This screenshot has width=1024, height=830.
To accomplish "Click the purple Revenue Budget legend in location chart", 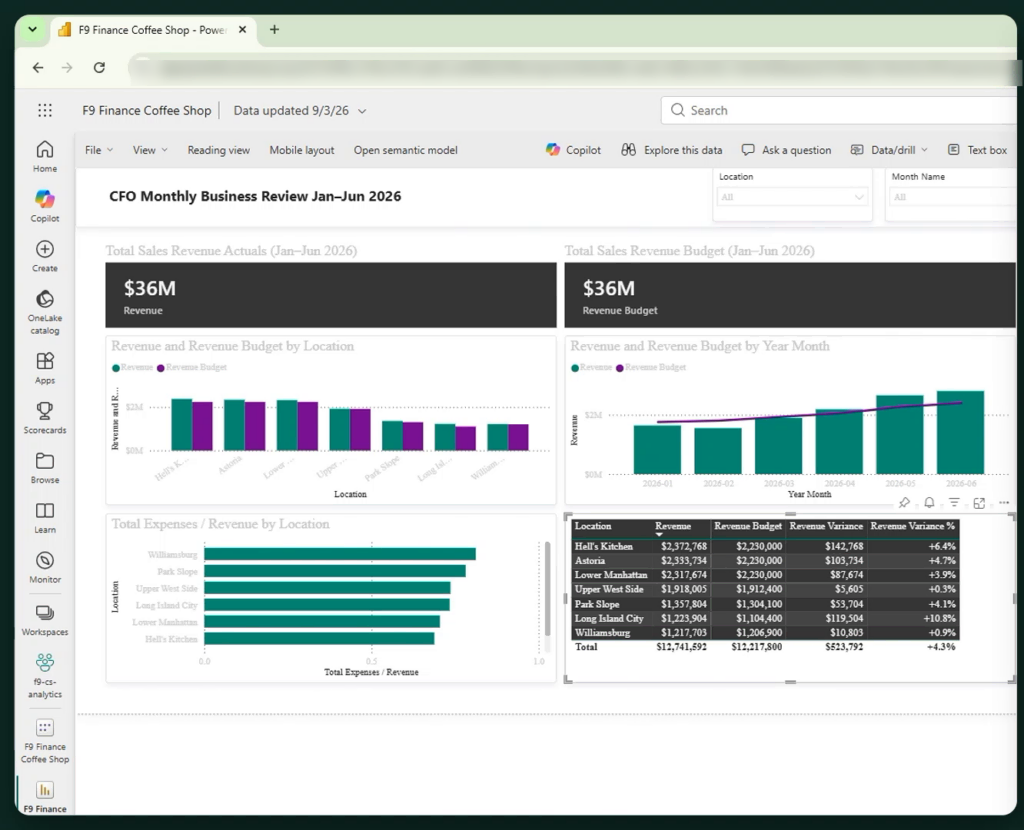I will pyautogui.click(x=192, y=368).
